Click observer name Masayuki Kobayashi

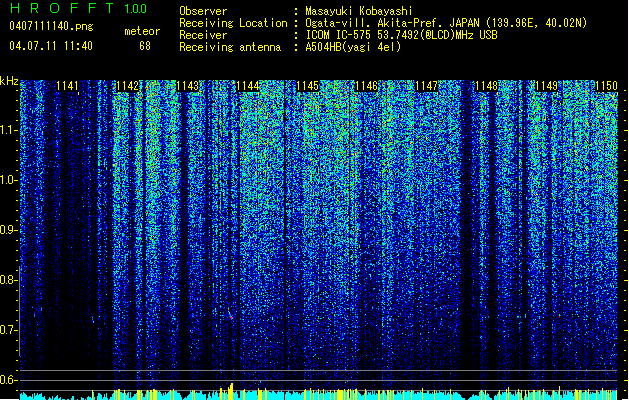click(359, 11)
